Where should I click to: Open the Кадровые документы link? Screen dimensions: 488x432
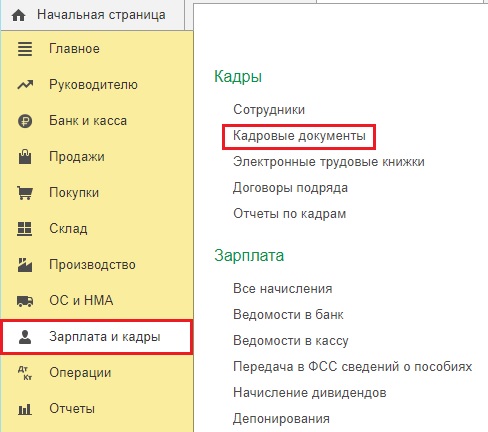[299, 136]
